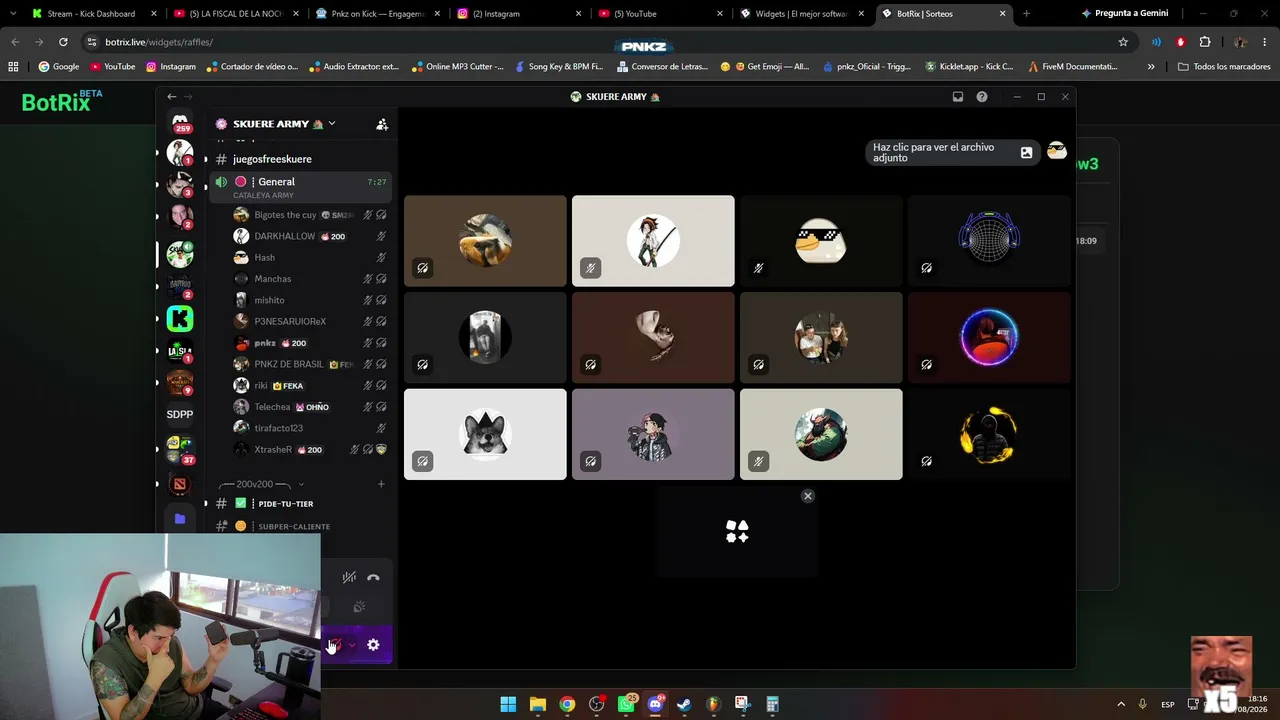Click the yellow flame hooded avatar tile
This screenshot has height=720, width=1280.
pyautogui.click(x=989, y=434)
